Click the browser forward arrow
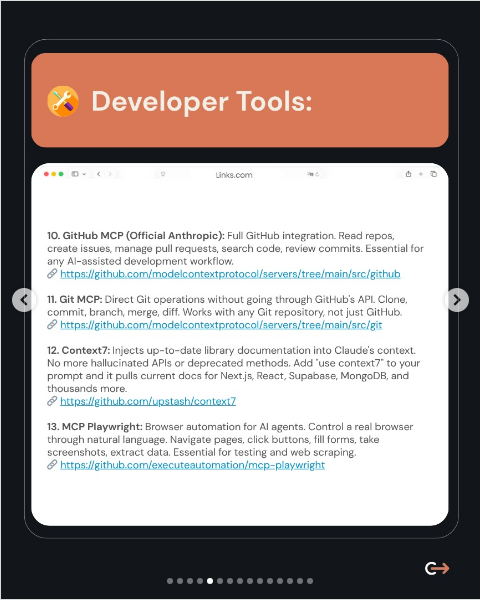480x600 pixels. (x=110, y=174)
